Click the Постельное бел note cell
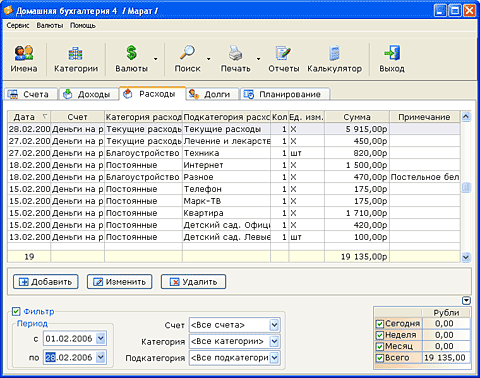480x378 pixels. pyautogui.click(x=425, y=177)
